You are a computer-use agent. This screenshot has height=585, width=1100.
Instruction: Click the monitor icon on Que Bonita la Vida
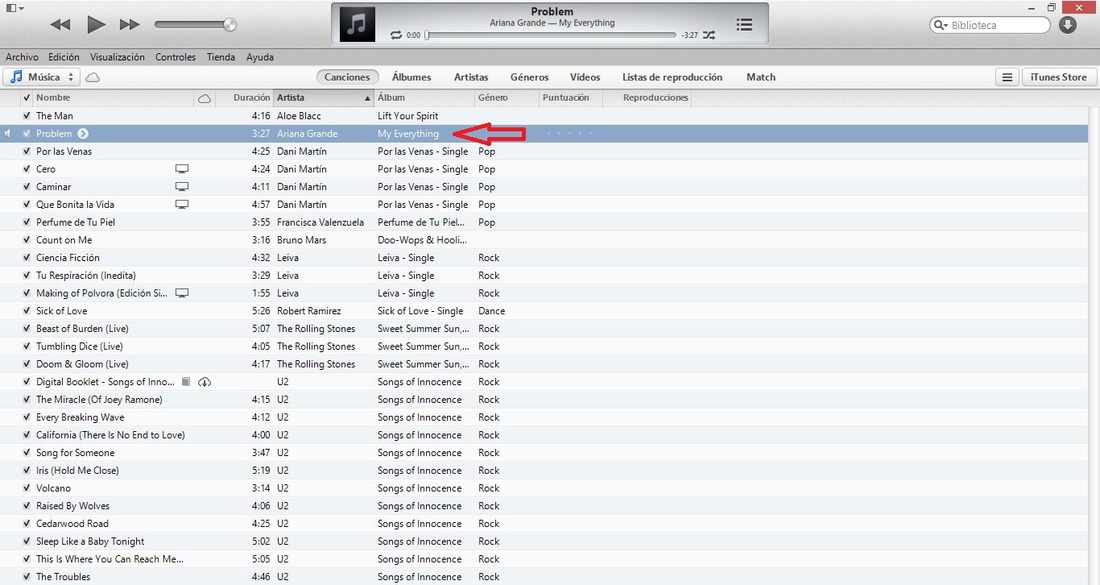[182, 204]
